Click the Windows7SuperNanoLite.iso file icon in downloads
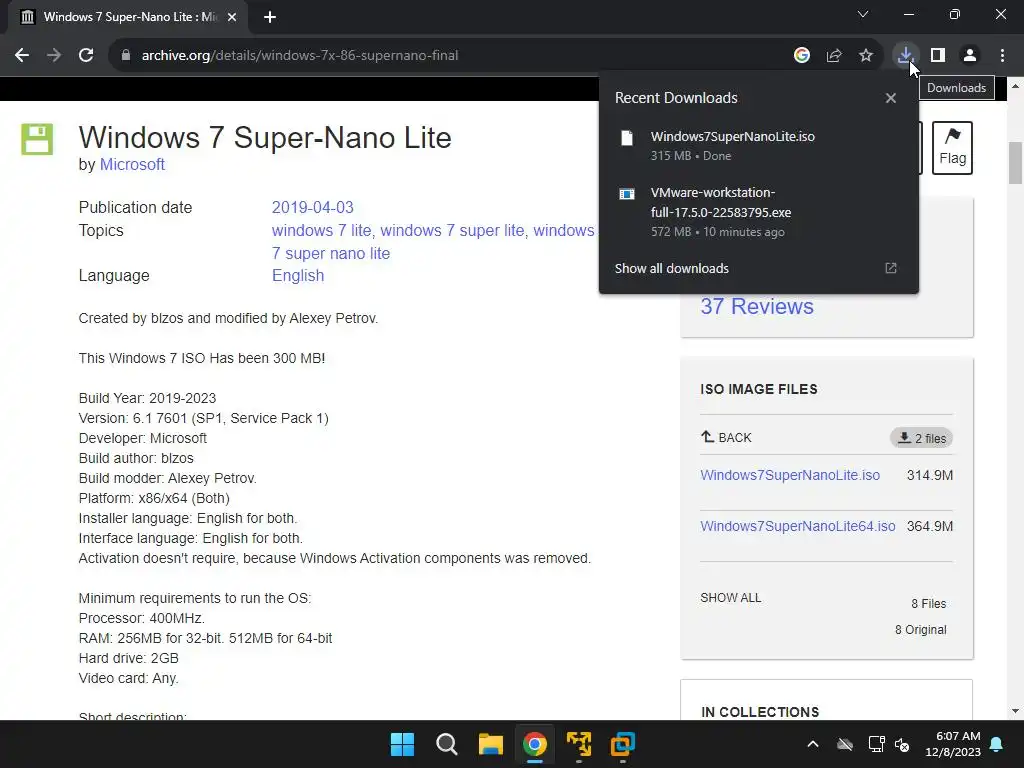Viewport: 1024px width, 768px height. point(627,138)
